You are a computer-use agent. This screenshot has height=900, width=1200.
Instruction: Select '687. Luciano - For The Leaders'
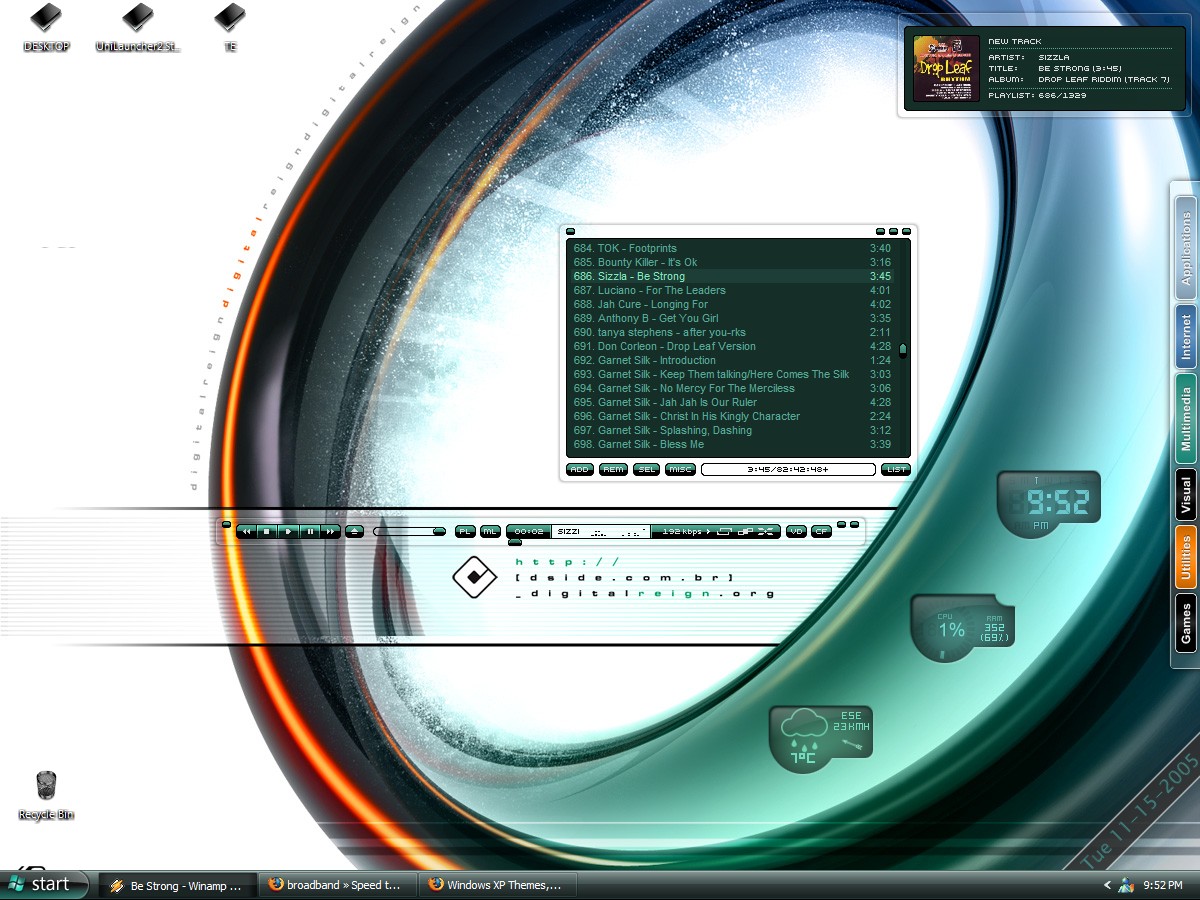tap(732, 290)
